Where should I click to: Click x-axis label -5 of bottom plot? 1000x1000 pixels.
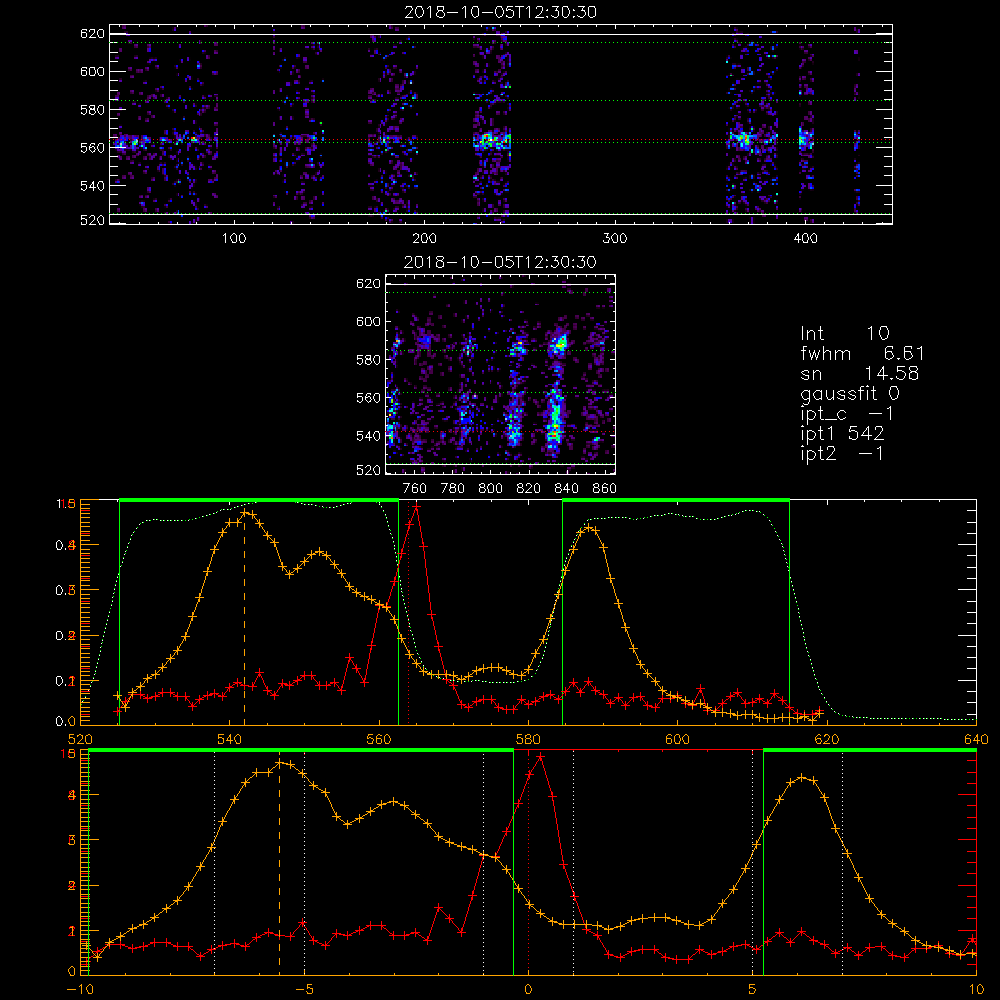click(304, 990)
